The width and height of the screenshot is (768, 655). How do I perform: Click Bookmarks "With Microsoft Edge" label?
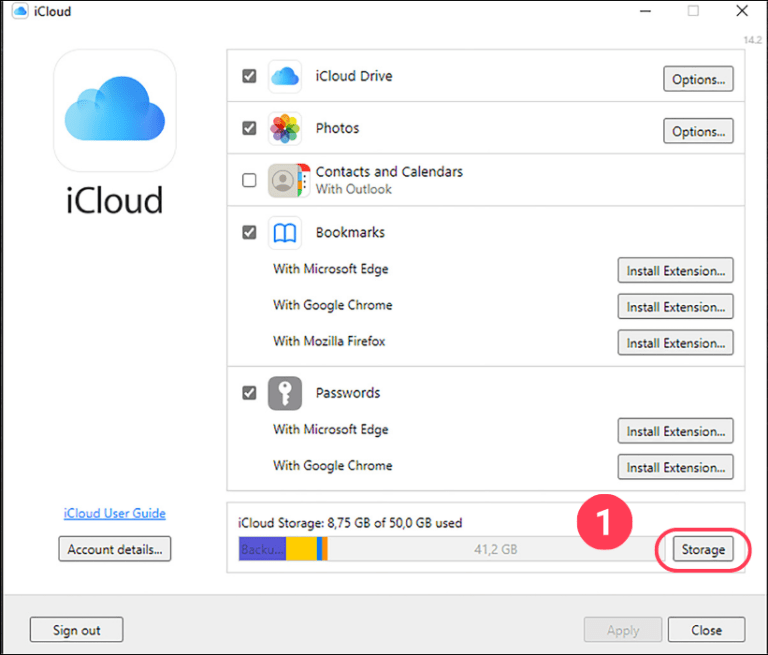coord(331,269)
